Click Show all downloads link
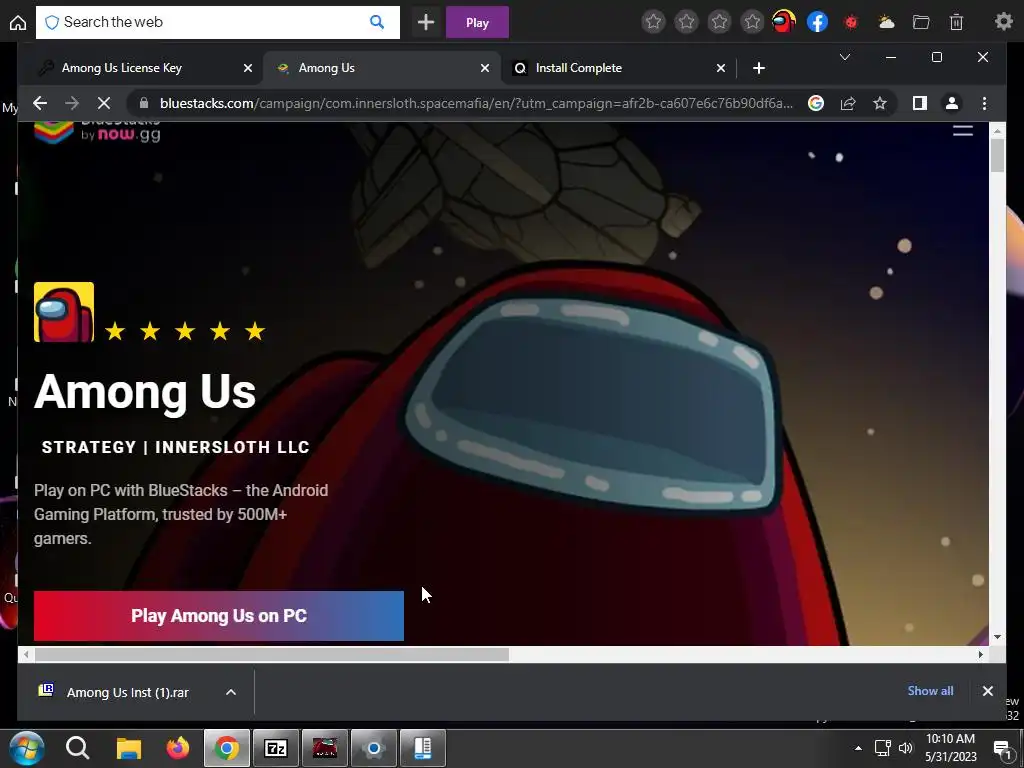 coord(930,691)
